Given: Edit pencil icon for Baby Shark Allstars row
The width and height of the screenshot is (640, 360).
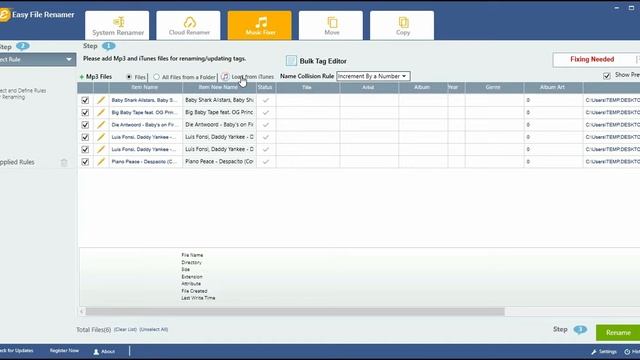Looking at the screenshot, I should pyautogui.click(x=101, y=100).
